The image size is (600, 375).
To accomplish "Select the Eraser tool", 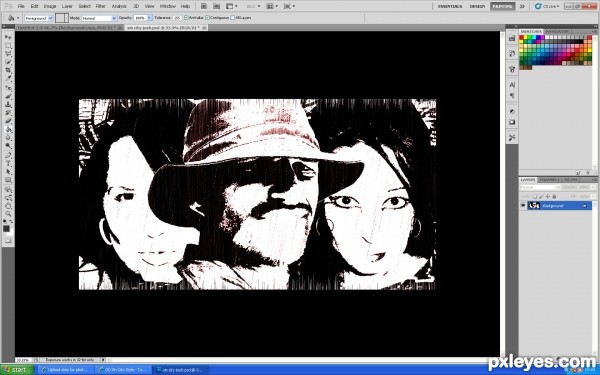I will tap(8, 121).
